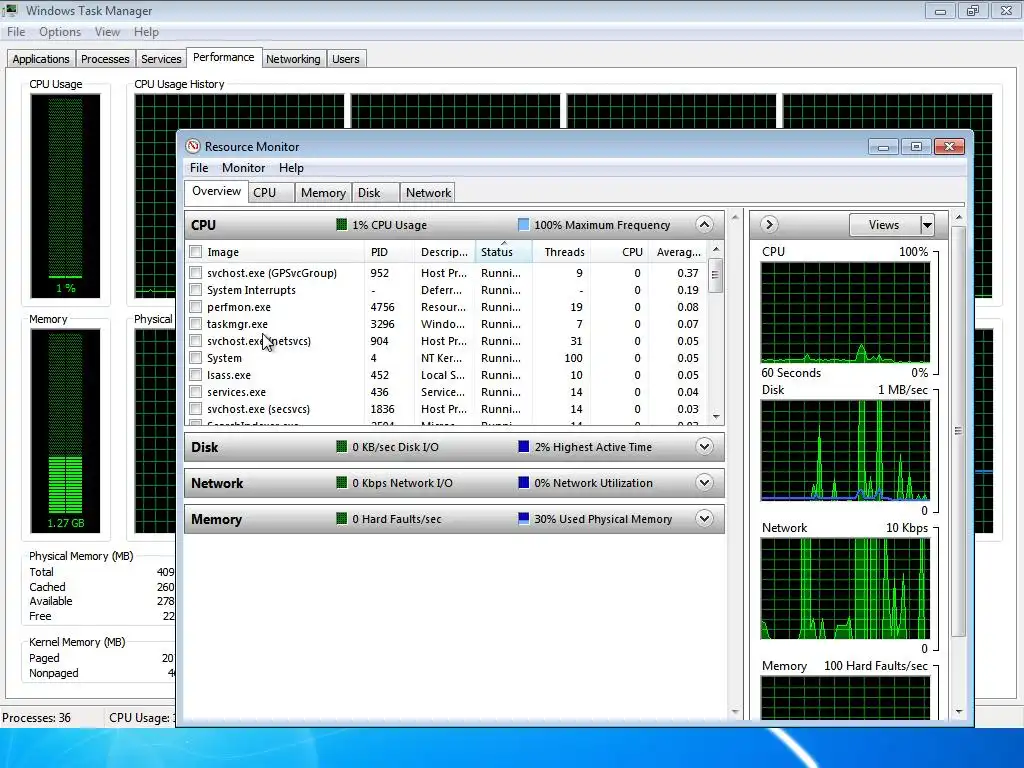The image size is (1024, 768).
Task: Open Task Manager View menu
Action: tap(107, 32)
